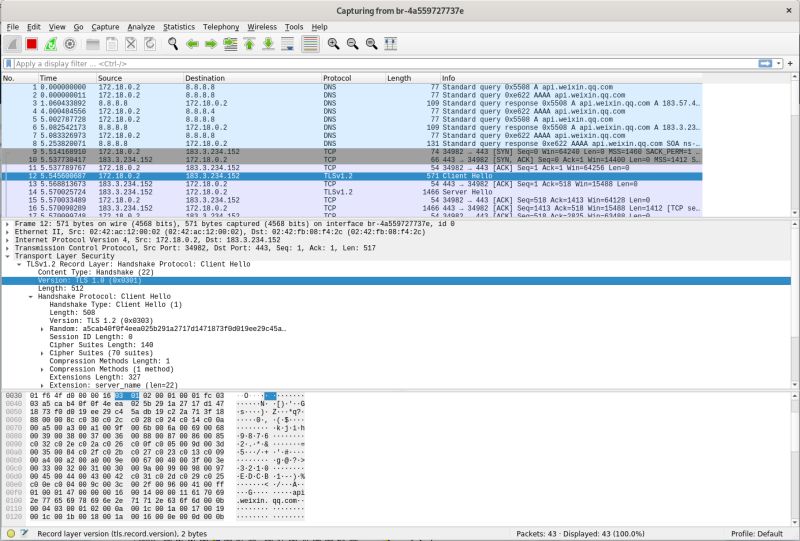Open the Statistics menu
The image size is (800, 541).
coord(179,27)
